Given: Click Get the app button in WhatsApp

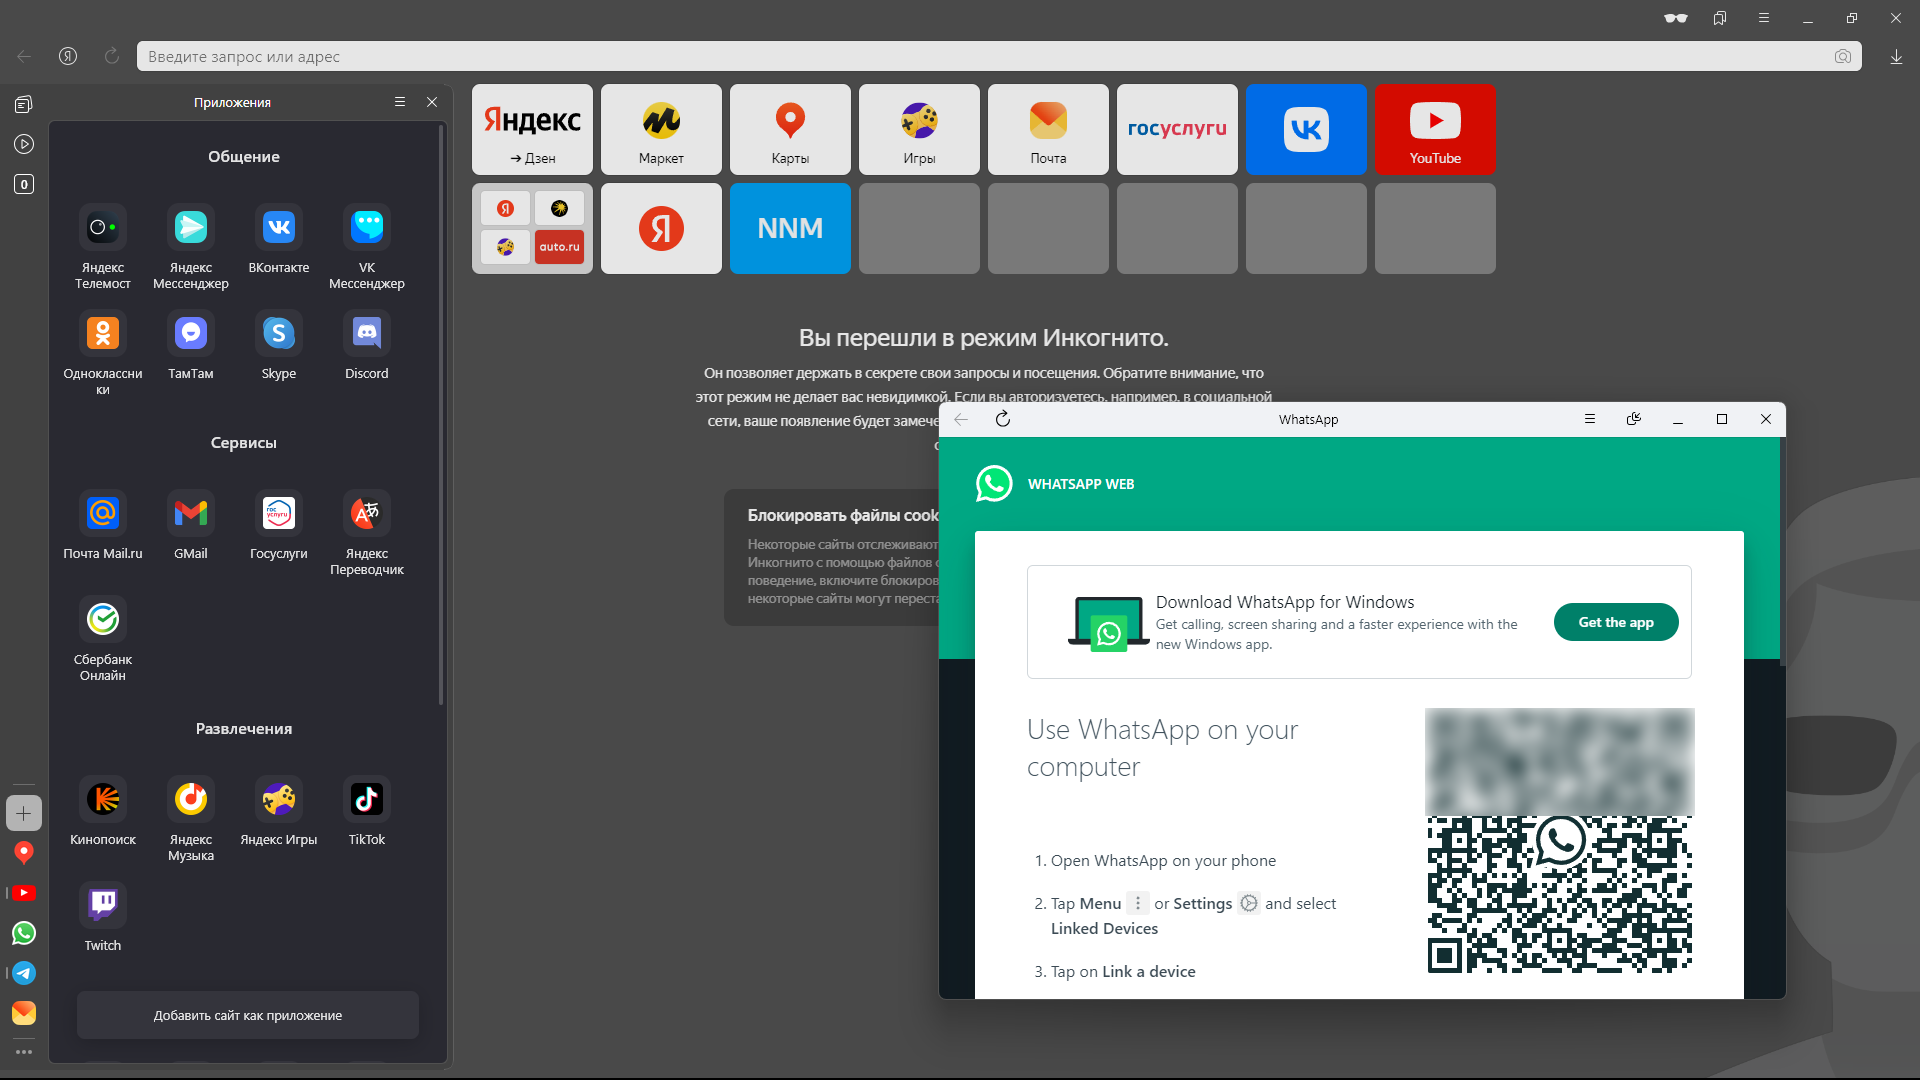Looking at the screenshot, I should coord(1616,622).
